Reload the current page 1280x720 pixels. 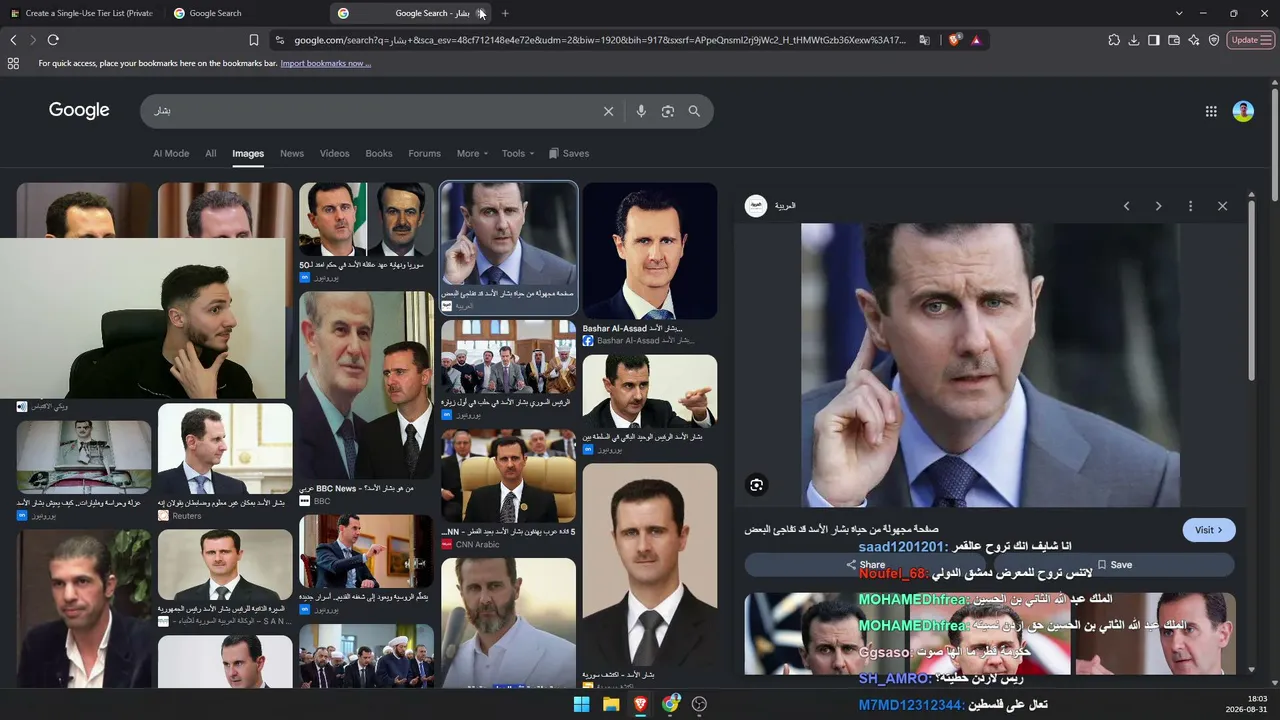(x=53, y=40)
